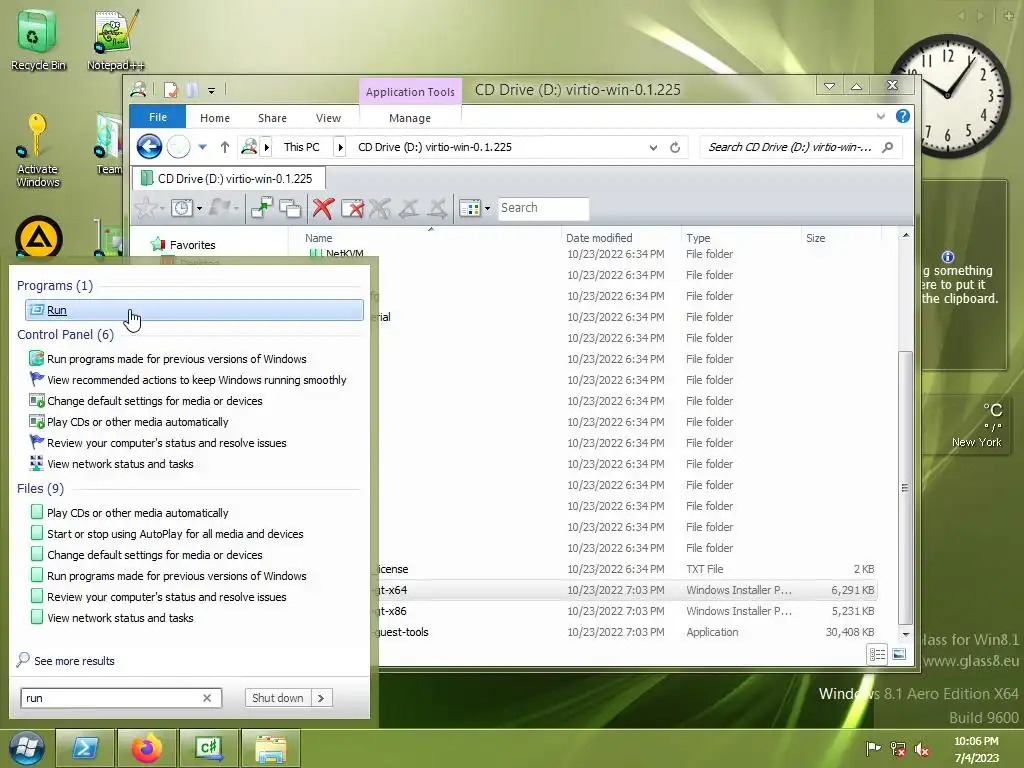Switch to the View ribbon tab
Image resolution: width=1024 pixels, height=768 pixels.
point(328,118)
